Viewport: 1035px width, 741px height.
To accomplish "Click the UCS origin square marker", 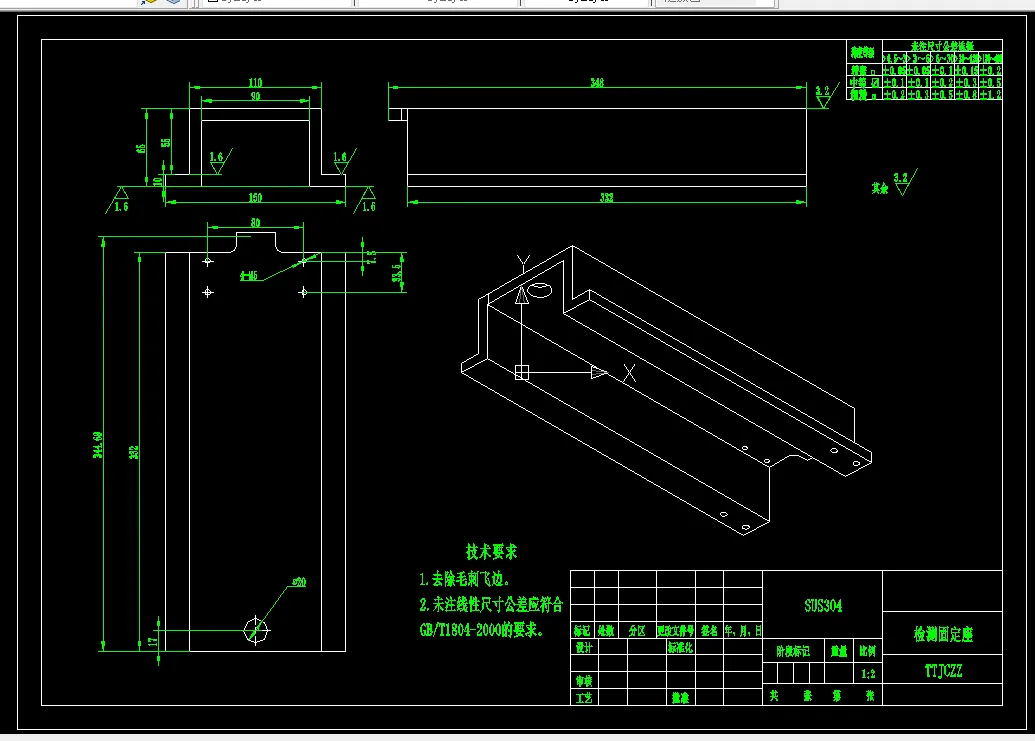I will (521, 373).
